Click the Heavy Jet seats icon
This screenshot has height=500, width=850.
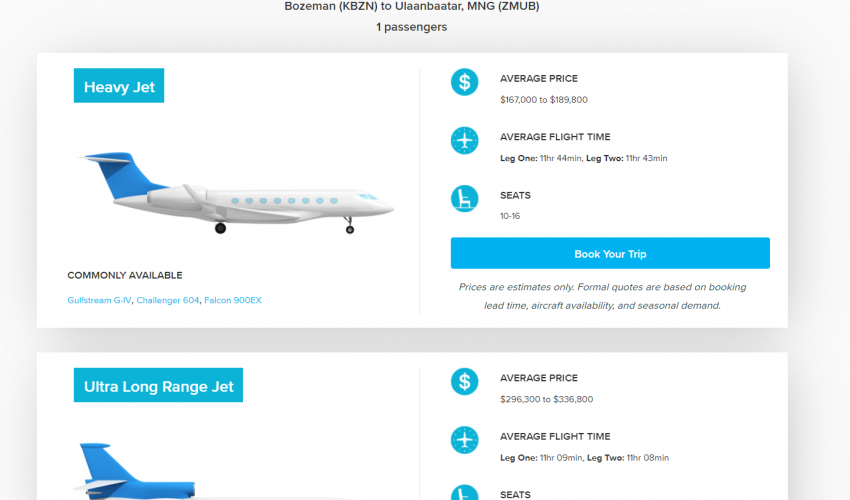click(464, 198)
